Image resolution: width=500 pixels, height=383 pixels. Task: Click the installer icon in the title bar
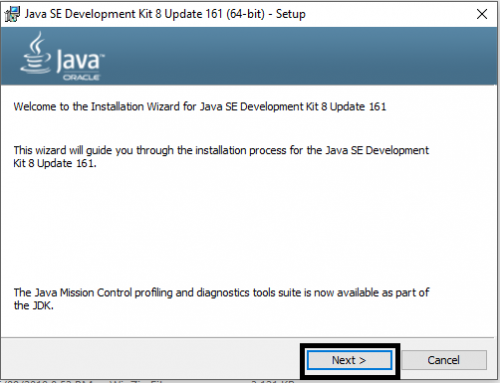pyautogui.click(x=12, y=14)
